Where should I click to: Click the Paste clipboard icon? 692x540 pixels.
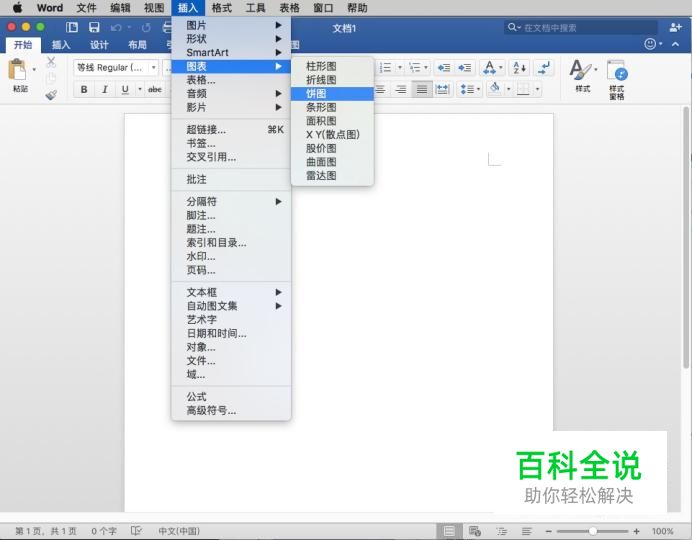pos(18,70)
